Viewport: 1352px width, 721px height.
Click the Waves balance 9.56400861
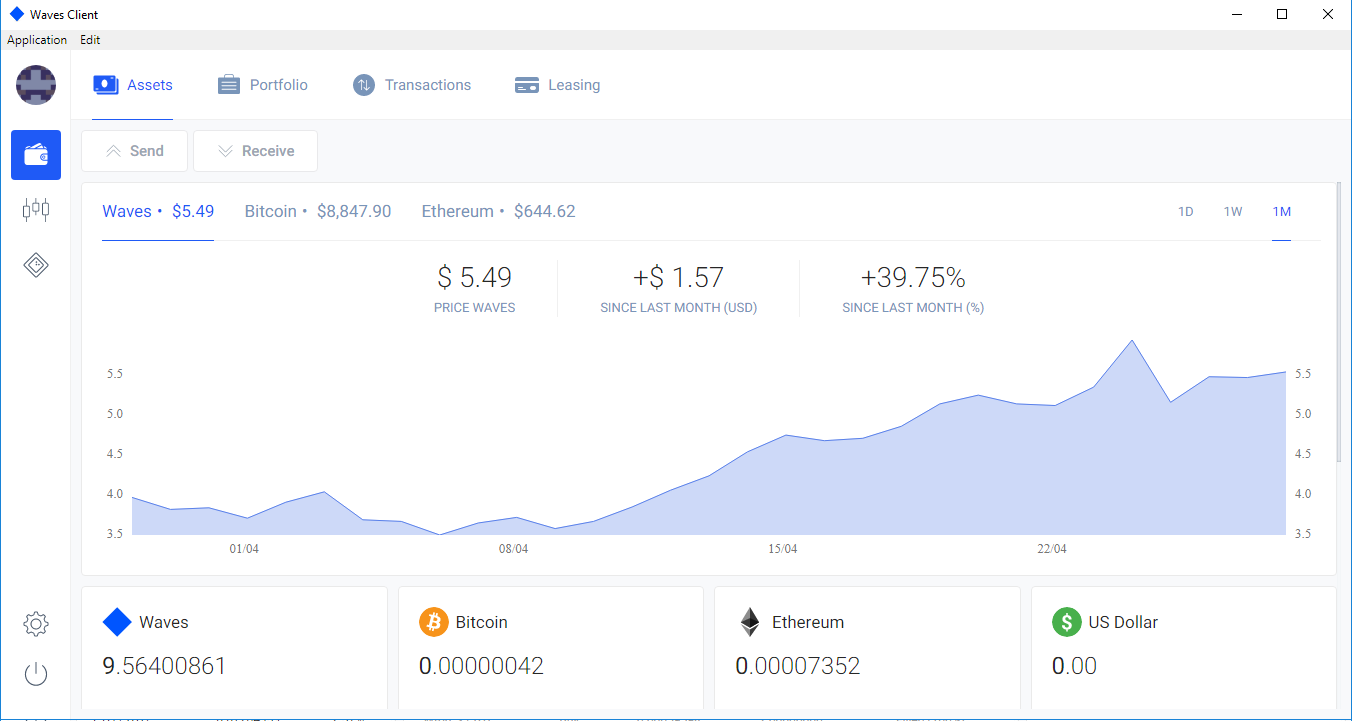[165, 666]
